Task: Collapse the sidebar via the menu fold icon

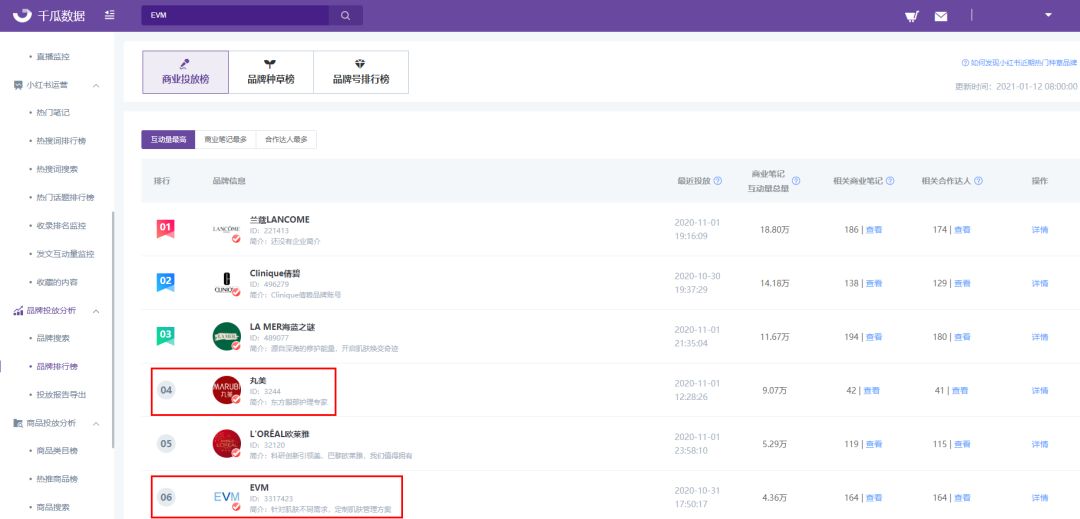Action: 110,15
